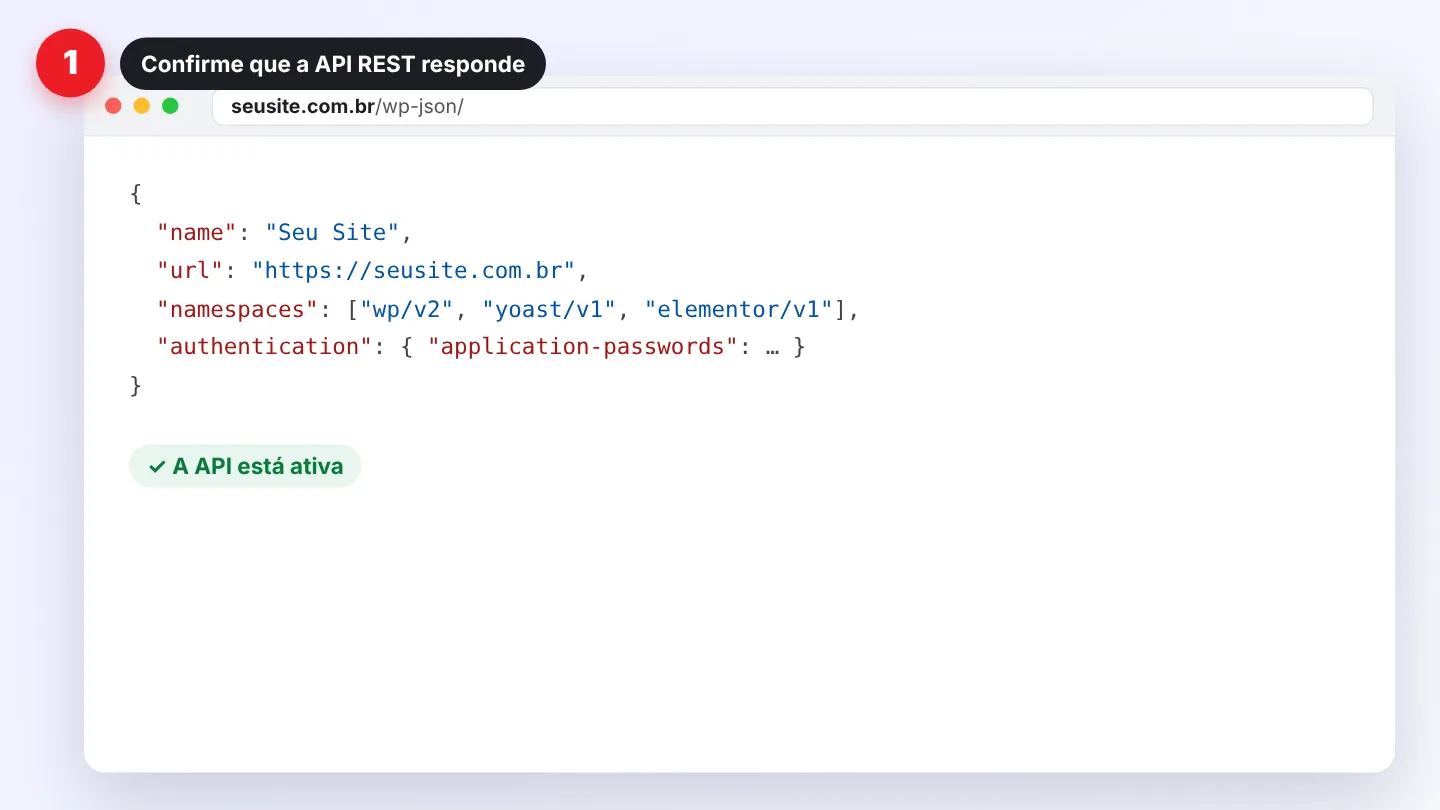Click the "wp/v2" namespace value
This screenshot has width=1440, height=810.
pyautogui.click(x=407, y=309)
